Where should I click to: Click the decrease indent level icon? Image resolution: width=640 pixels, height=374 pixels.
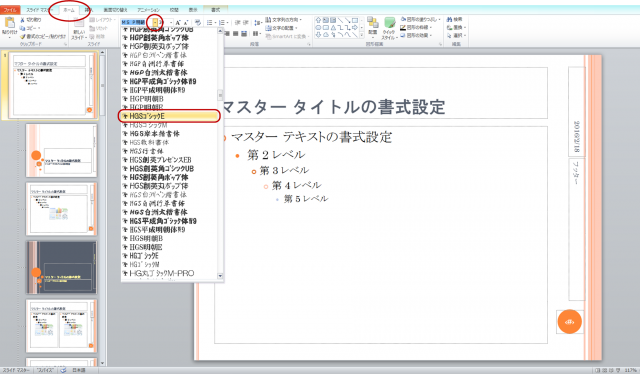click(x=238, y=22)
